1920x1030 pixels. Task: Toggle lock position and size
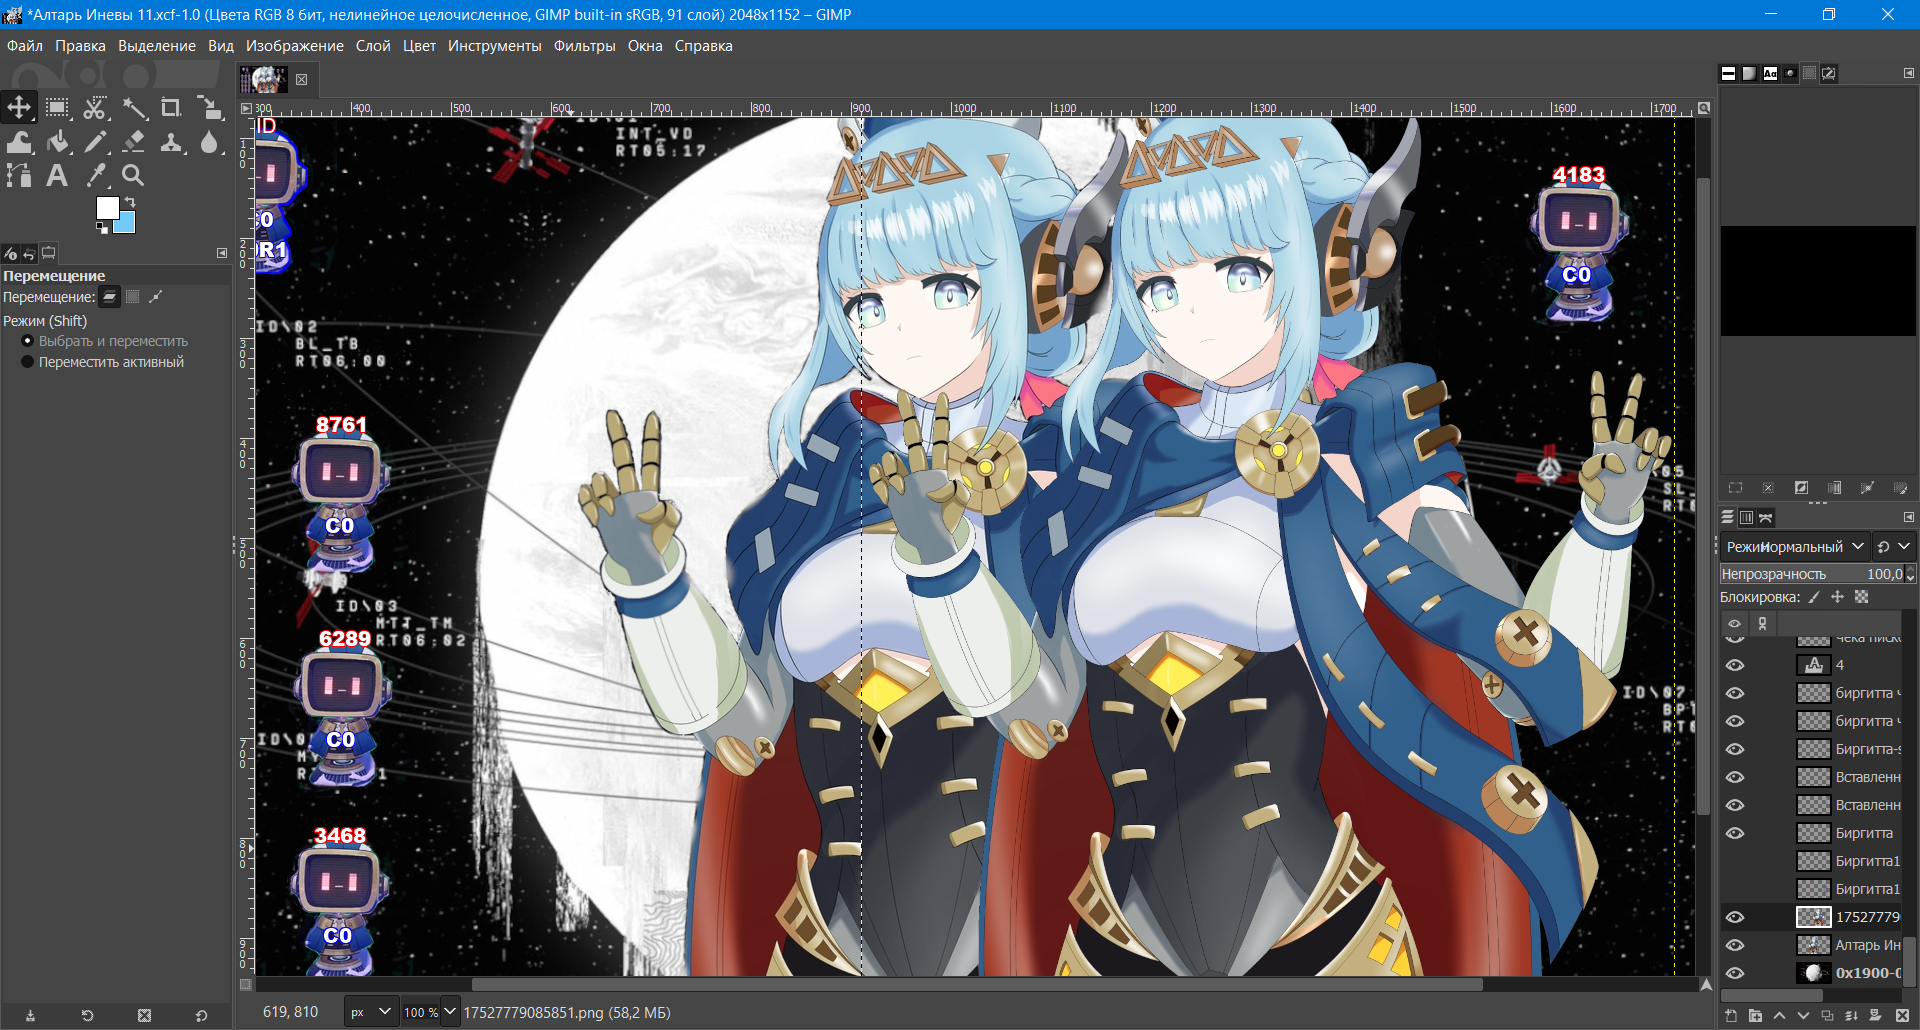pyautogui.click(x=1837, y=597)
